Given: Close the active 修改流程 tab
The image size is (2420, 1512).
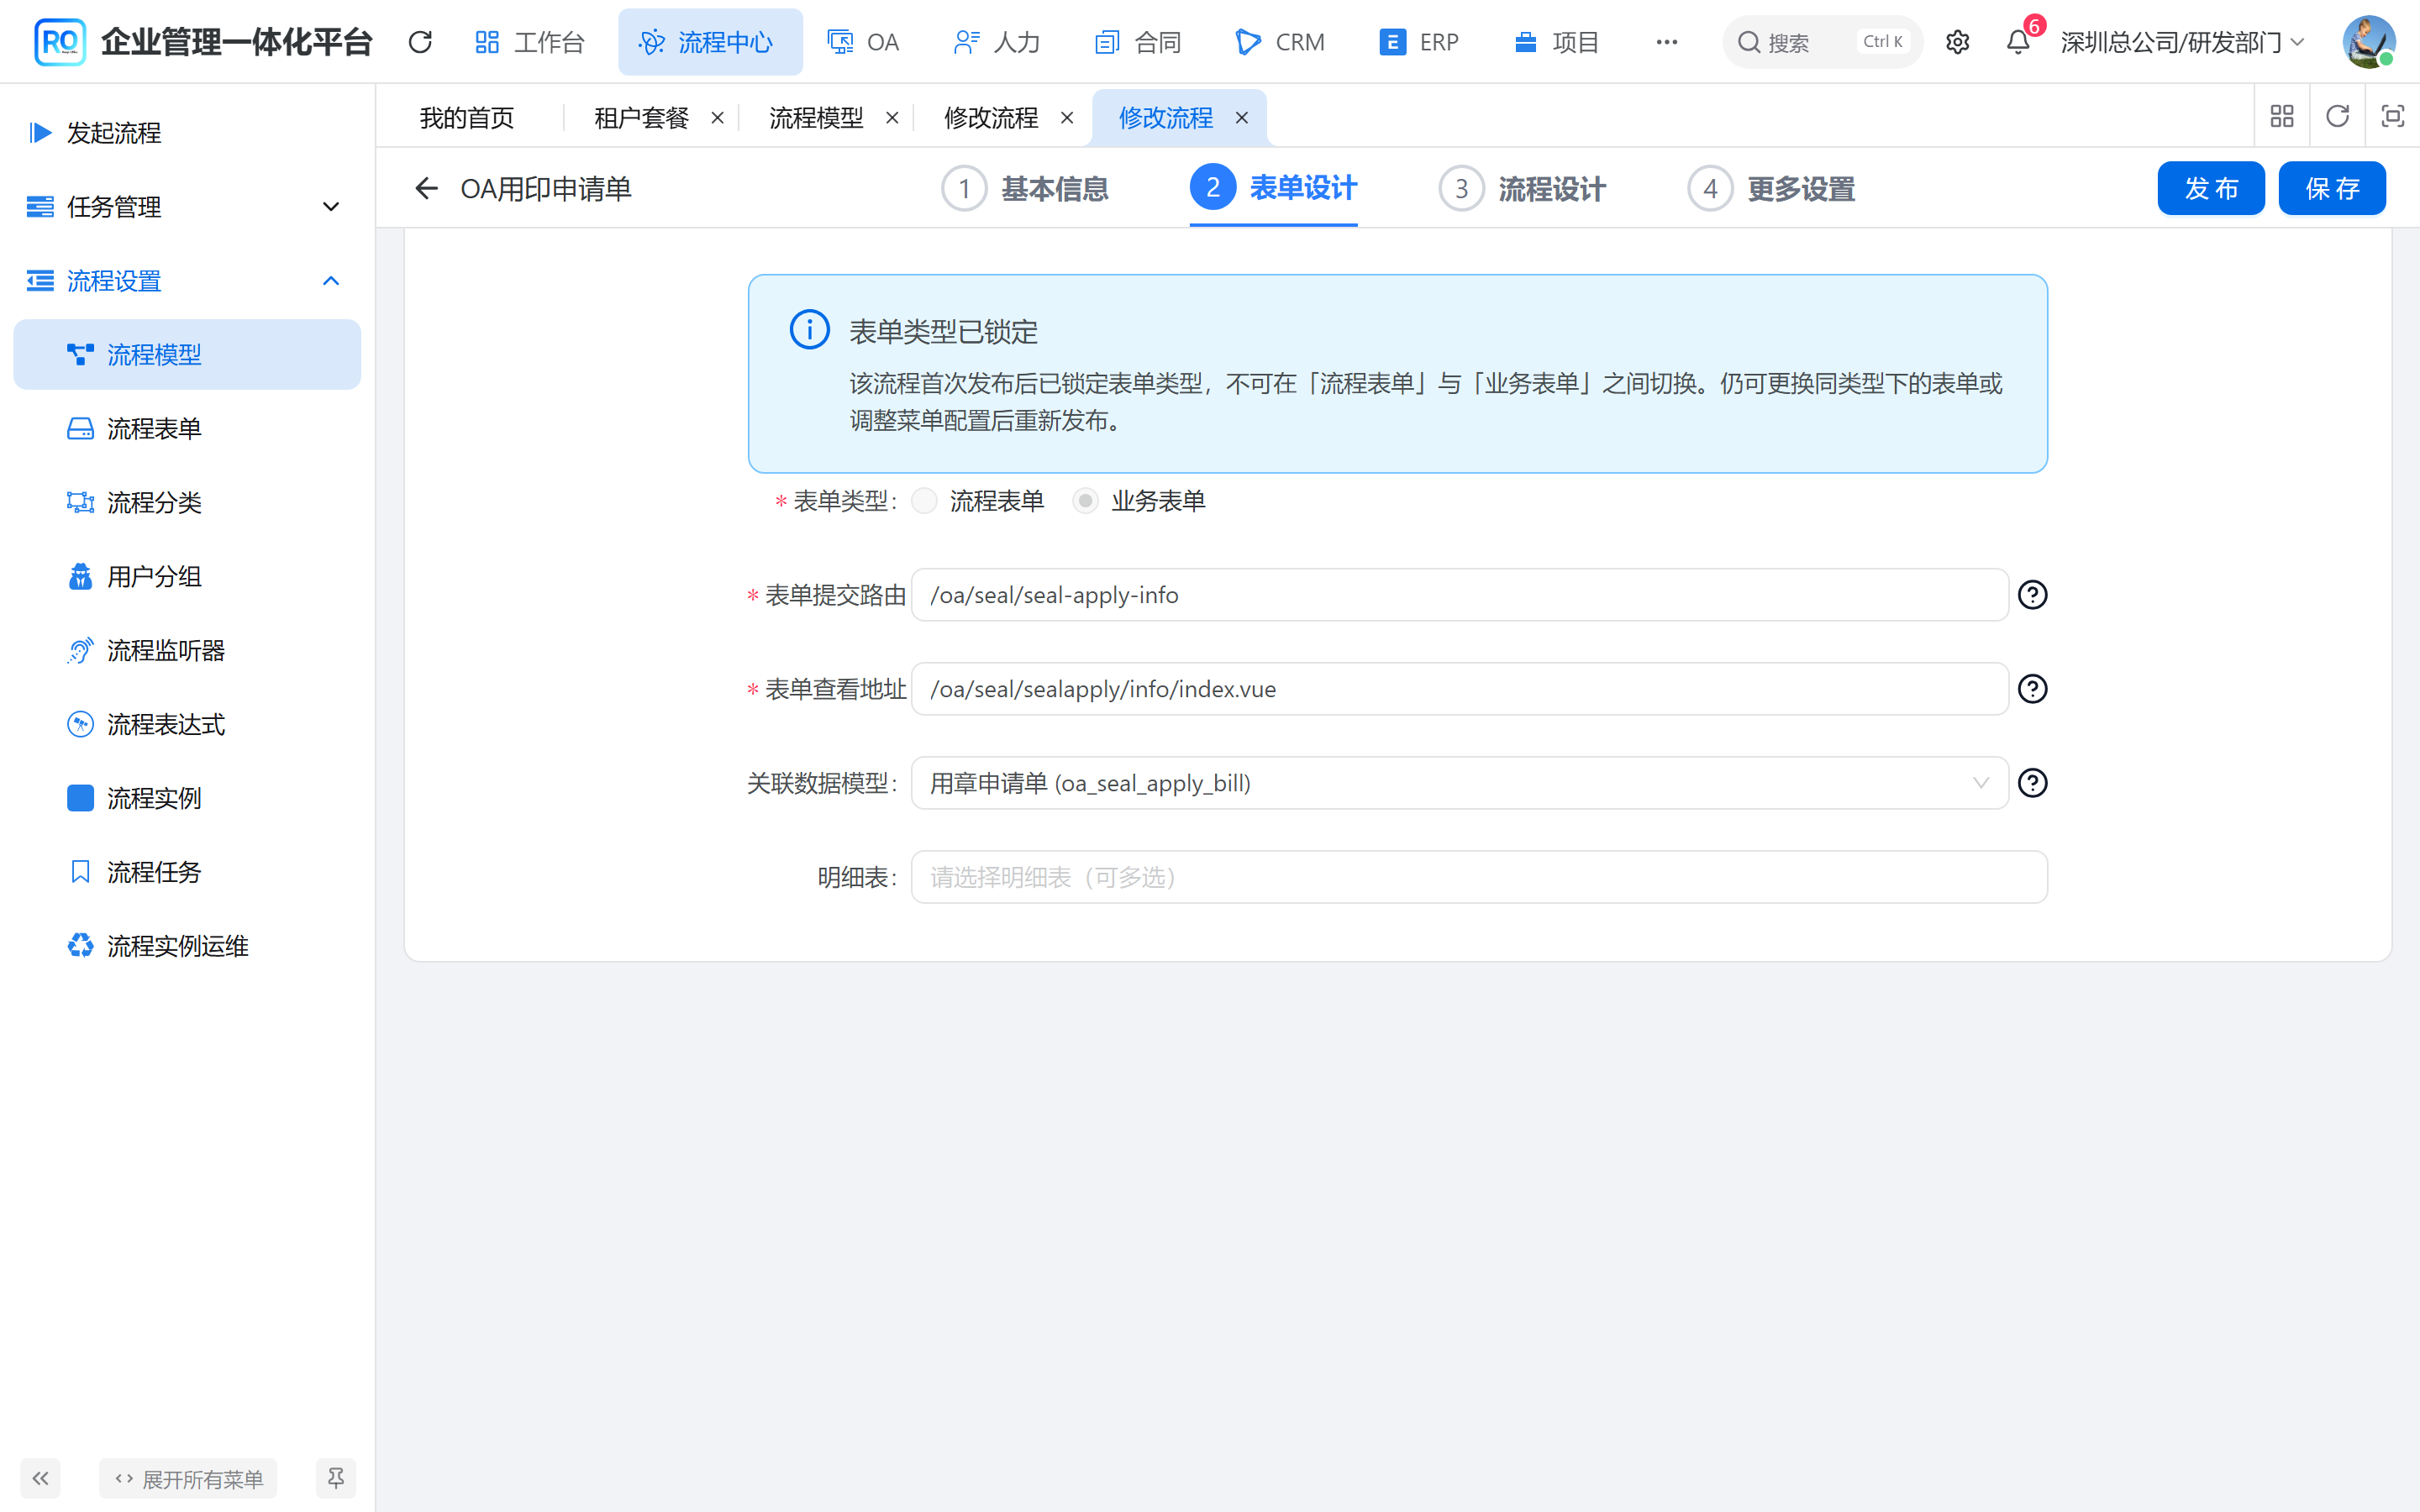Looking at the screenshot, I should pyautogui.click(x=1241, y=118).
